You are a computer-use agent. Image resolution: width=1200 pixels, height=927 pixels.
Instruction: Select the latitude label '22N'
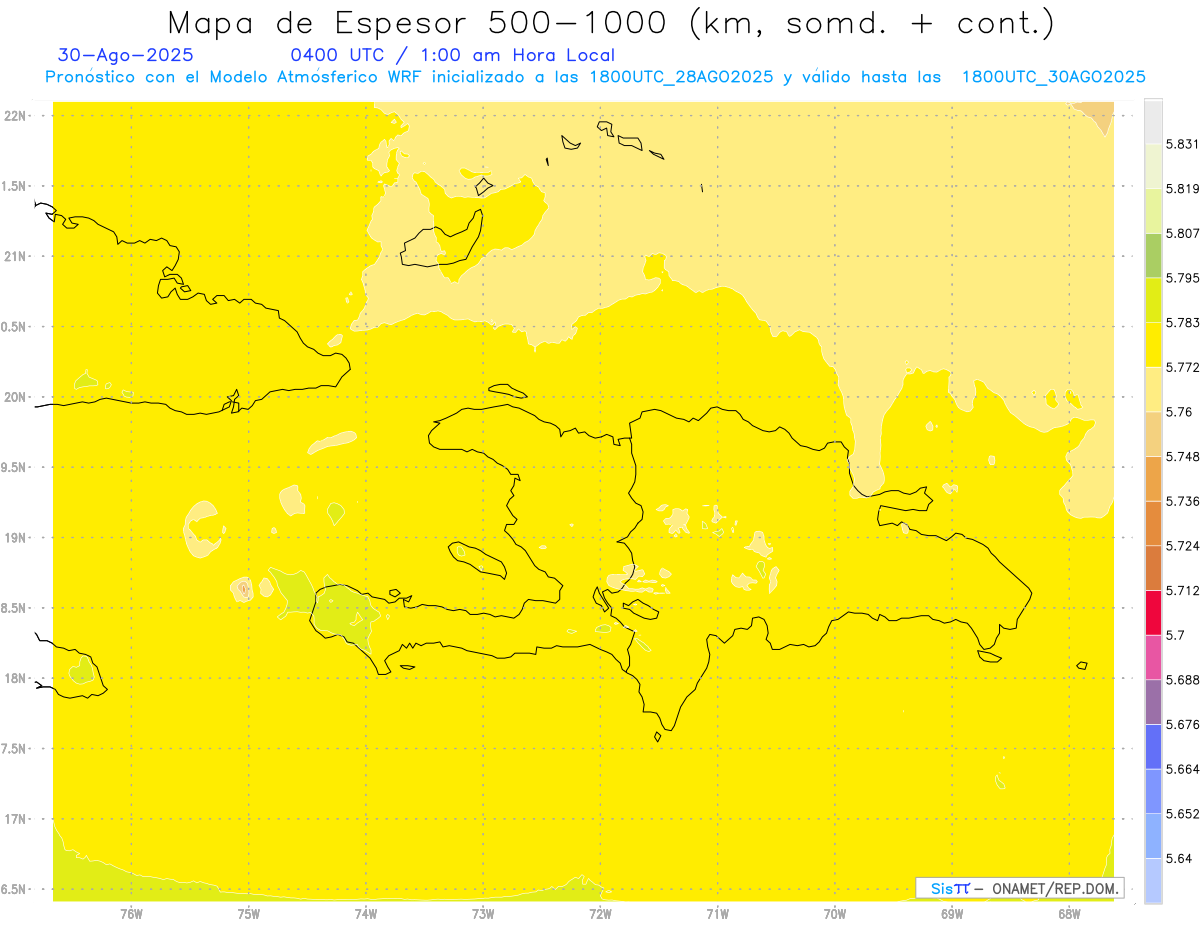17,116
